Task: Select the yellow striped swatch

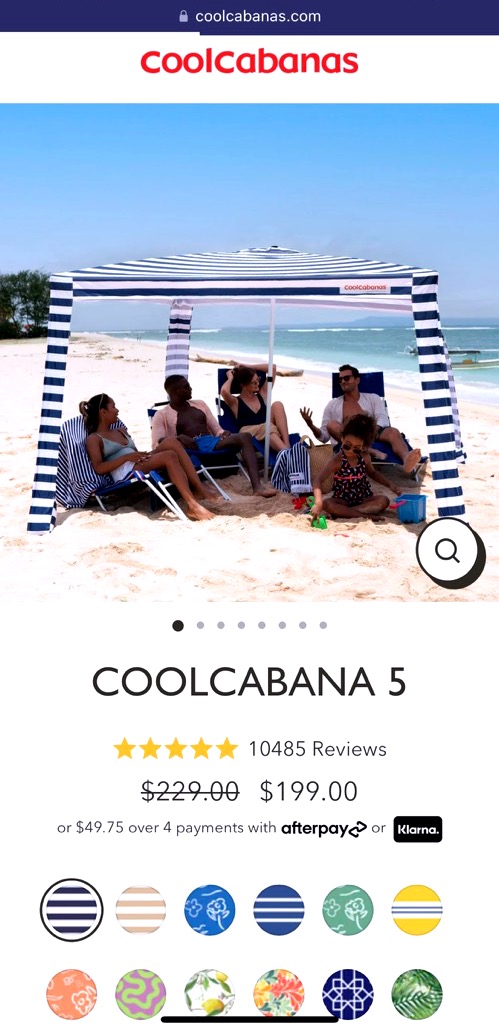Action: click(417, 910)
